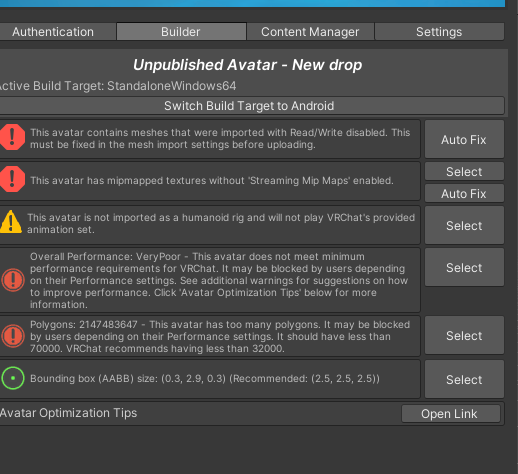Viewport: 518px width, 474px height.
Task: Click green Bounding box rating icon
Action: tap(13, 378)
